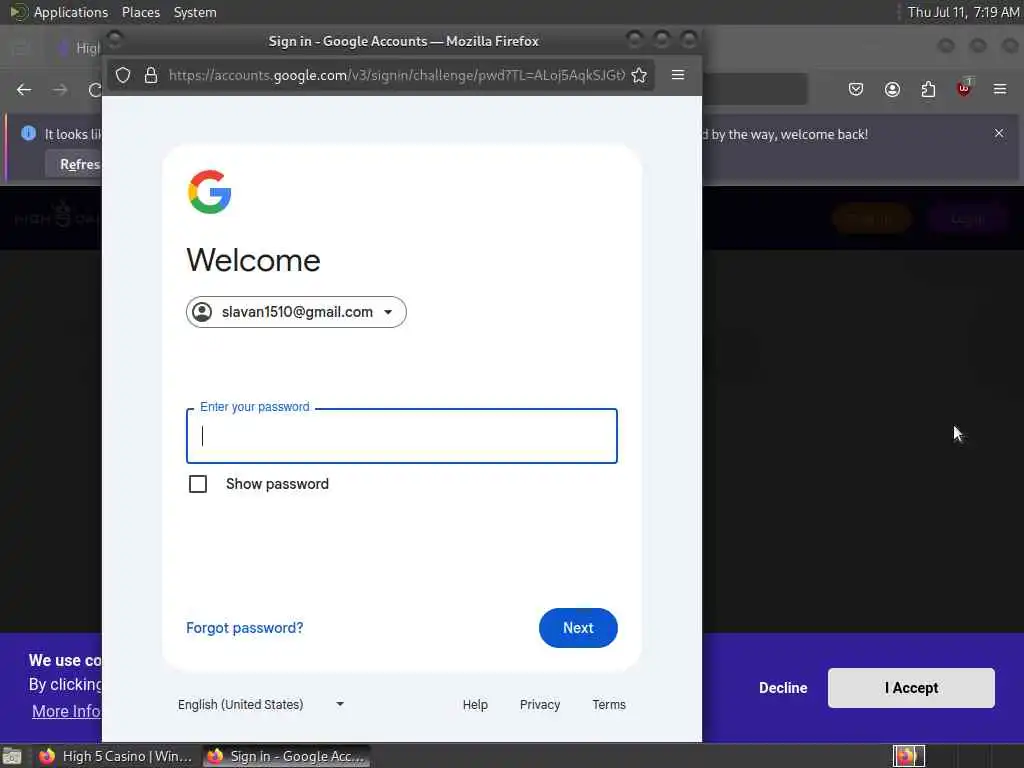Image resolution: width=1024 pixels, height=768 pixels.
Task: Open the Firefox account icon
Action: [x=892, y=89]
